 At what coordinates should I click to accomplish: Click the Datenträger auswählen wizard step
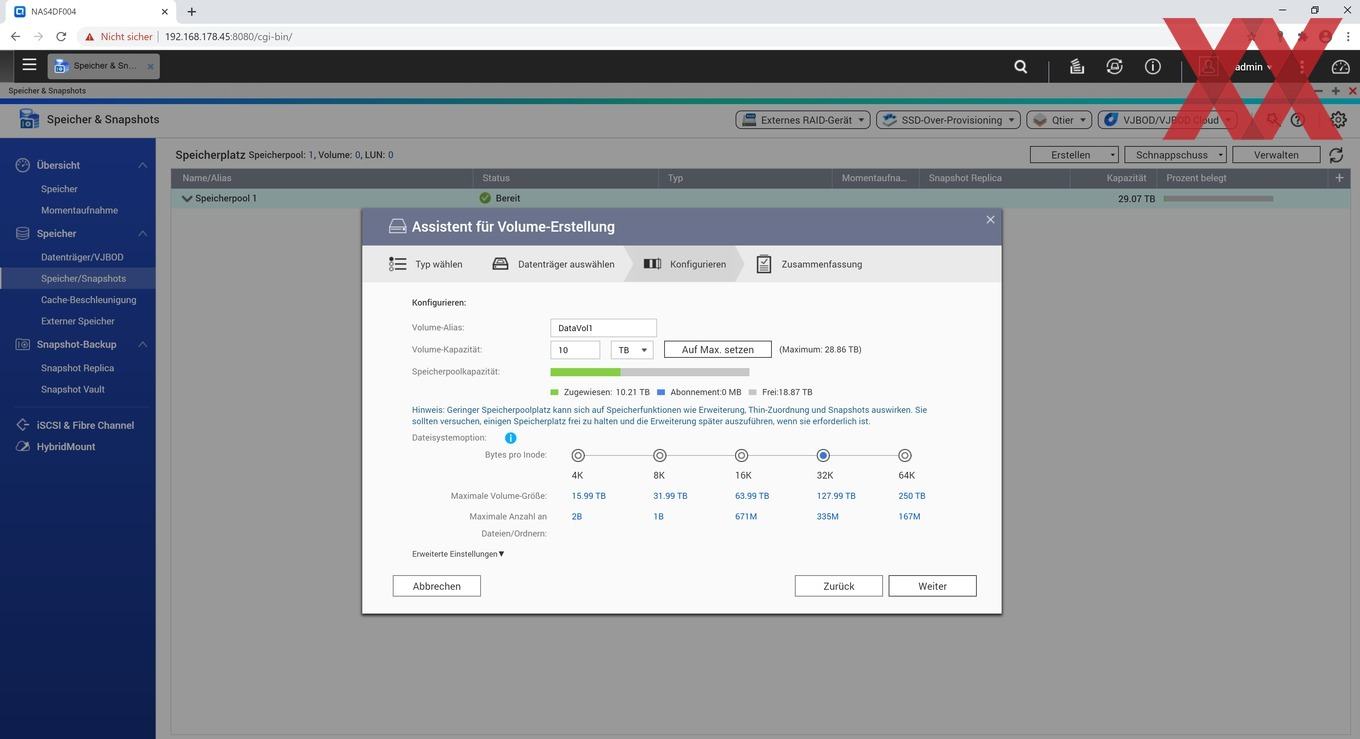tap(553, 264)
